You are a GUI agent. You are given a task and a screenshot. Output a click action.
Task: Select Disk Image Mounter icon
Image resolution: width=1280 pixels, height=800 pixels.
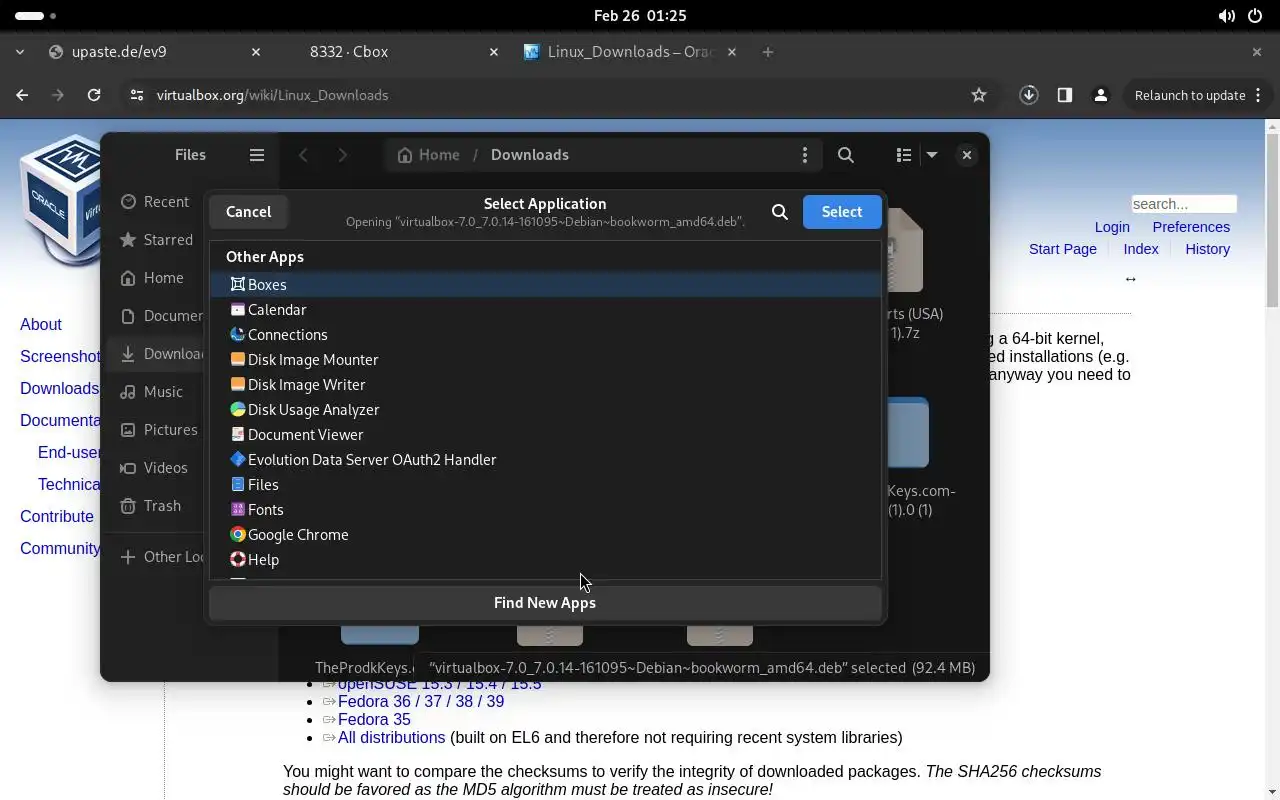tap(237, 360)
